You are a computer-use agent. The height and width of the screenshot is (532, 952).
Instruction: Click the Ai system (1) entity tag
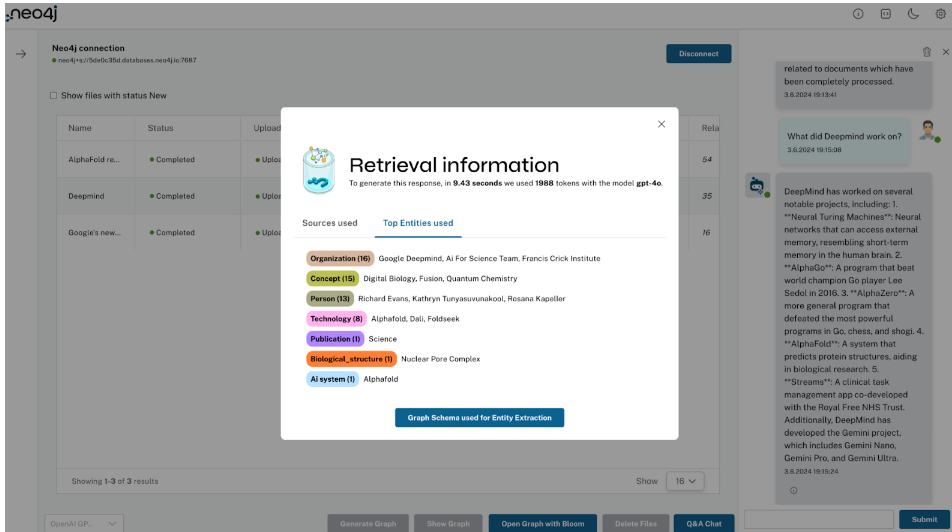click(332, 379)
